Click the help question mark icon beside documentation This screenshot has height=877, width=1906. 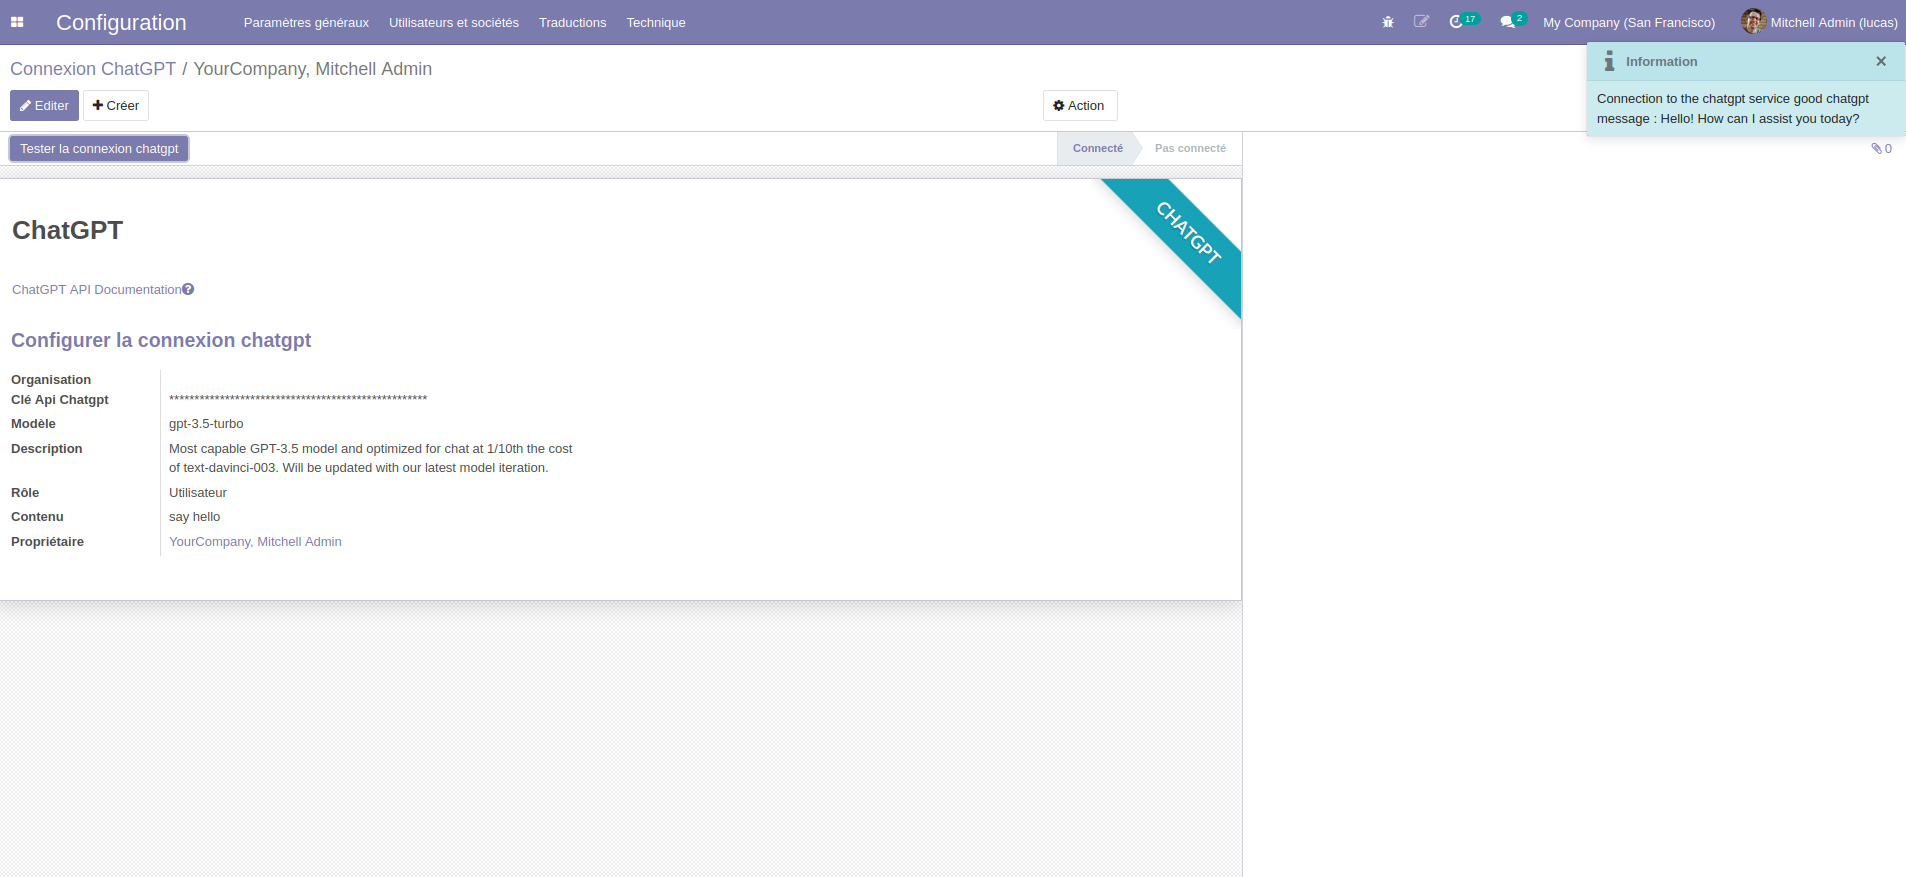188,289
